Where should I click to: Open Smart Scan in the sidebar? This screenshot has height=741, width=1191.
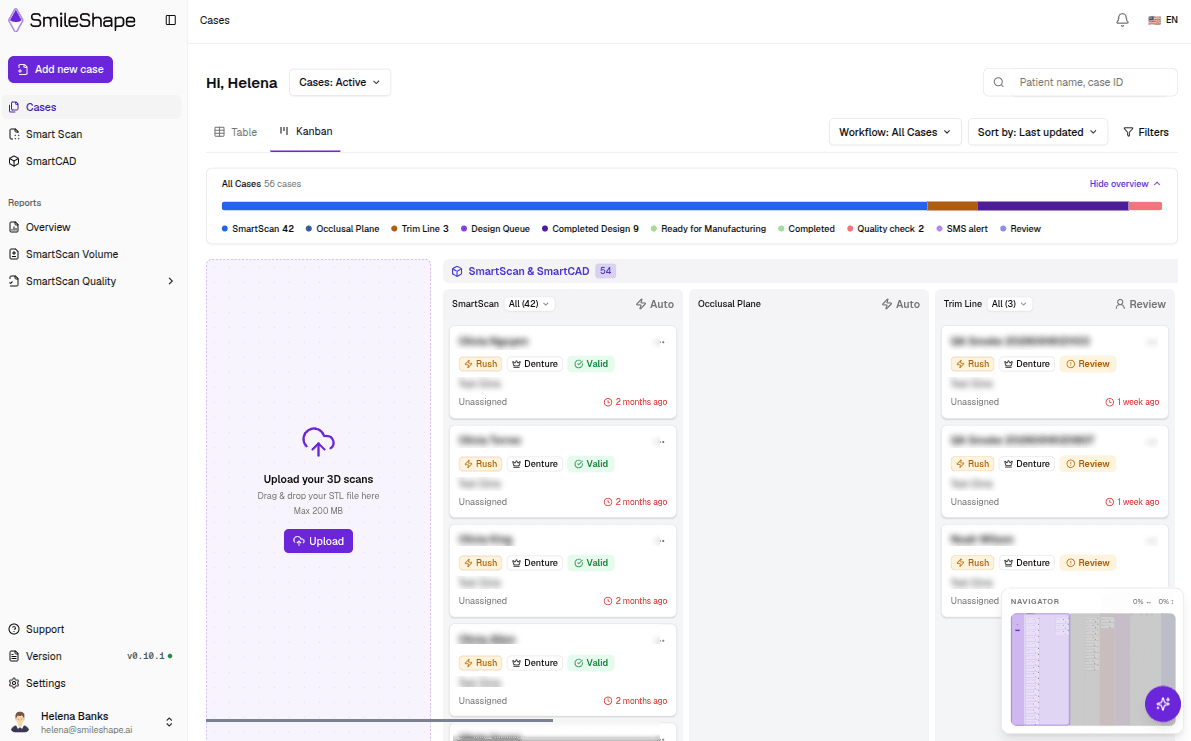[x=94, y=134]
